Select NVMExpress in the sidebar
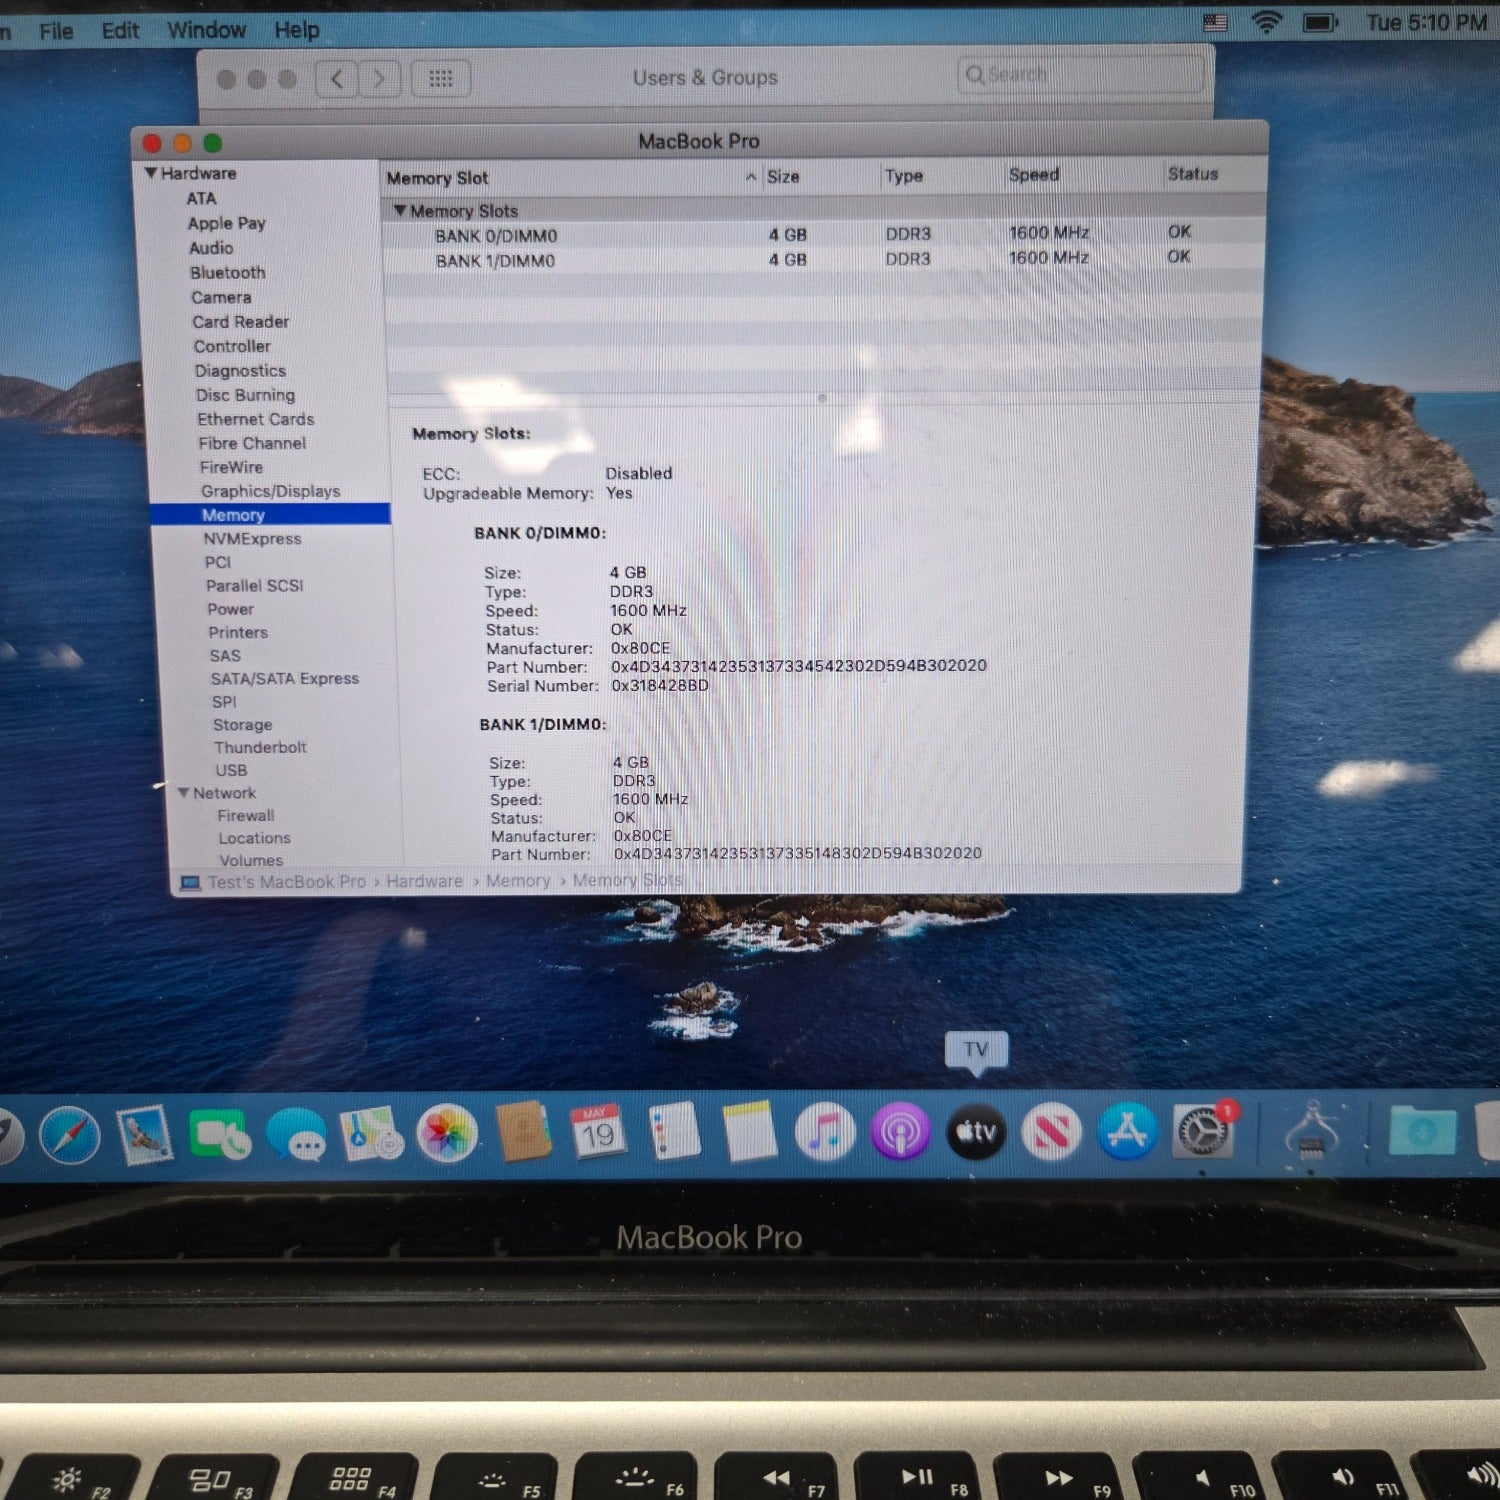Screen dimensions: 1500x1500 pos(252,539)
